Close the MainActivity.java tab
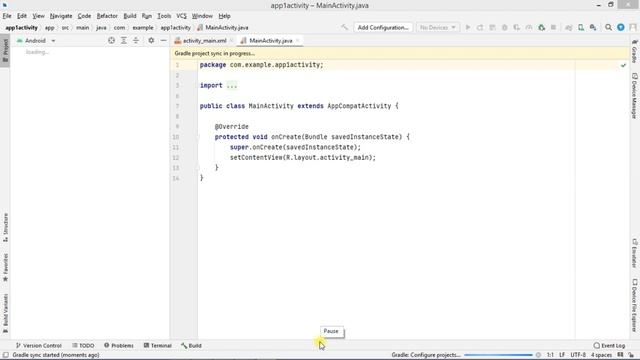Viewport: 640px width, 360px height. click(298, 40)
